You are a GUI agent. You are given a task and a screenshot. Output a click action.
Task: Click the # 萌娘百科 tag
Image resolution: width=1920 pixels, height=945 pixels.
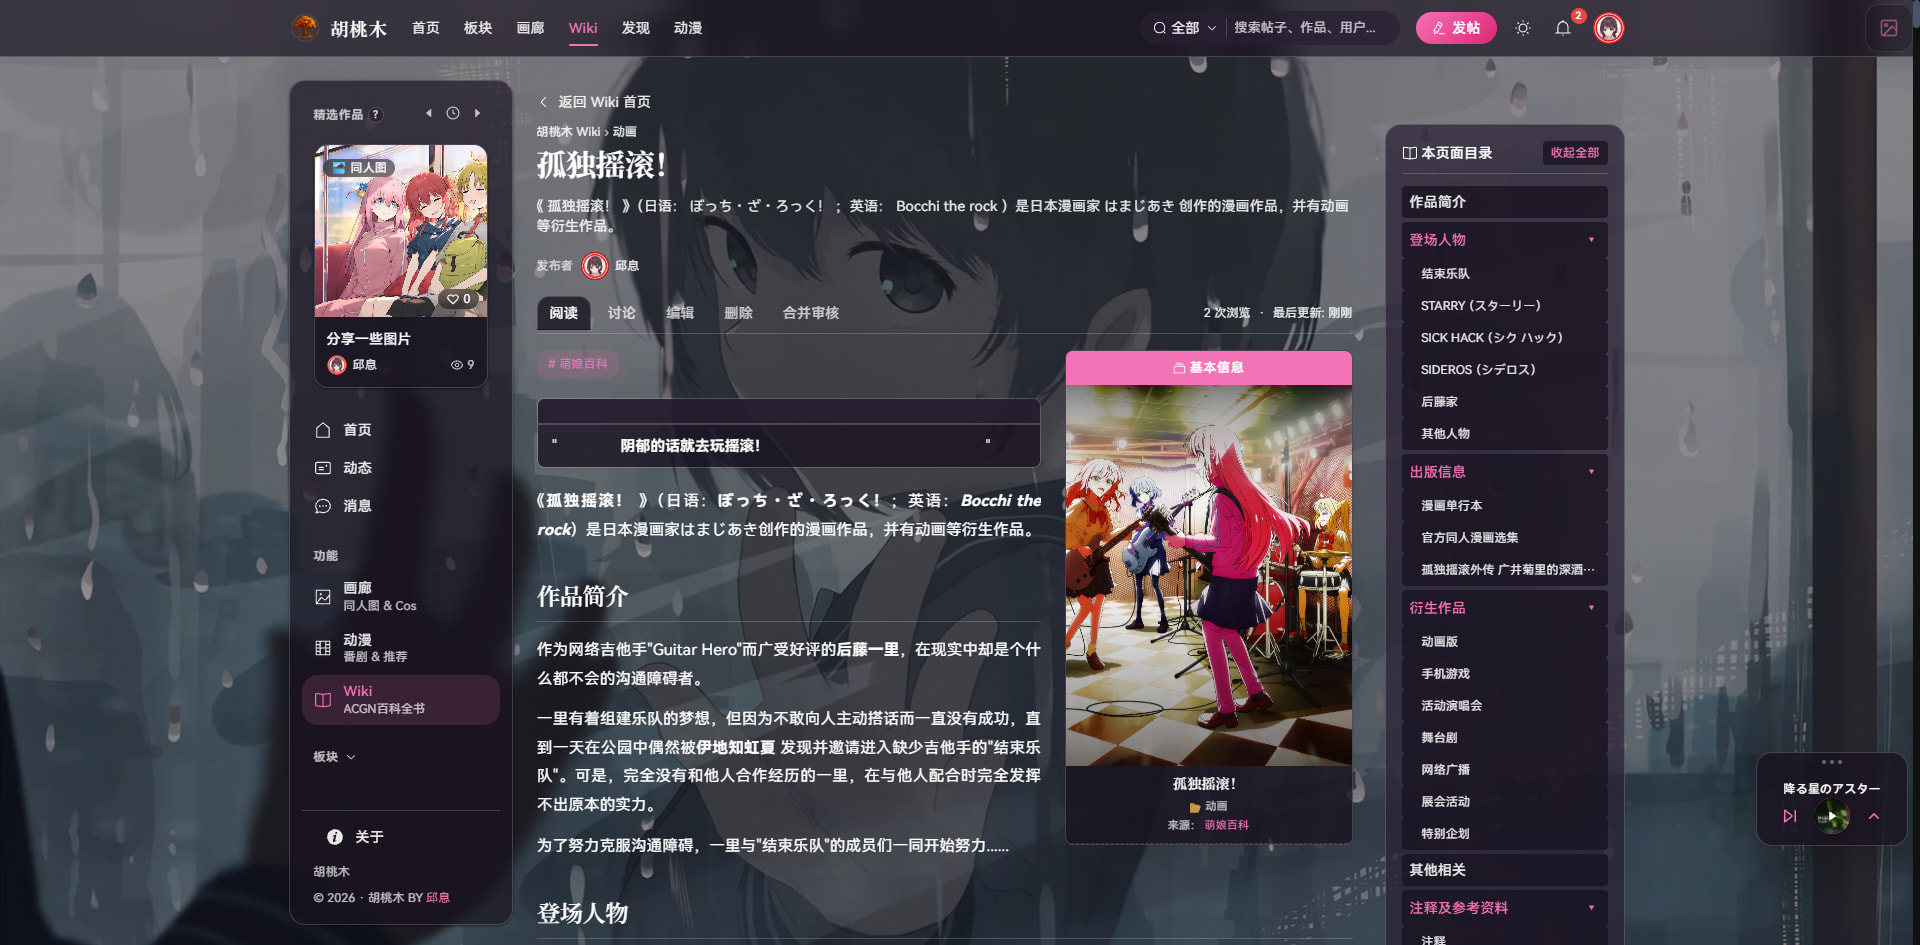point(578,364)
